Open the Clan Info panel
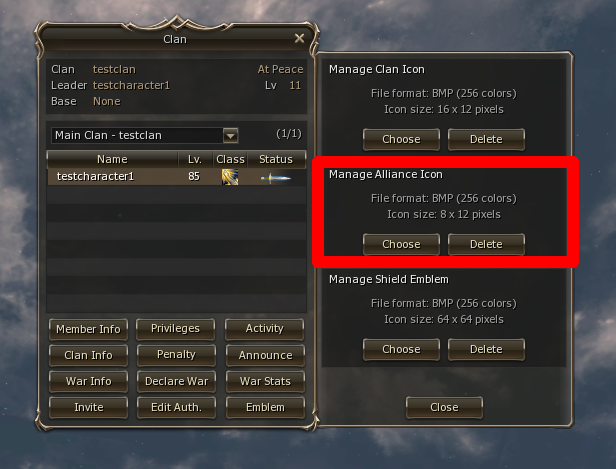Image resolution: width=616 pixels, height=469 pixels. 89,355
